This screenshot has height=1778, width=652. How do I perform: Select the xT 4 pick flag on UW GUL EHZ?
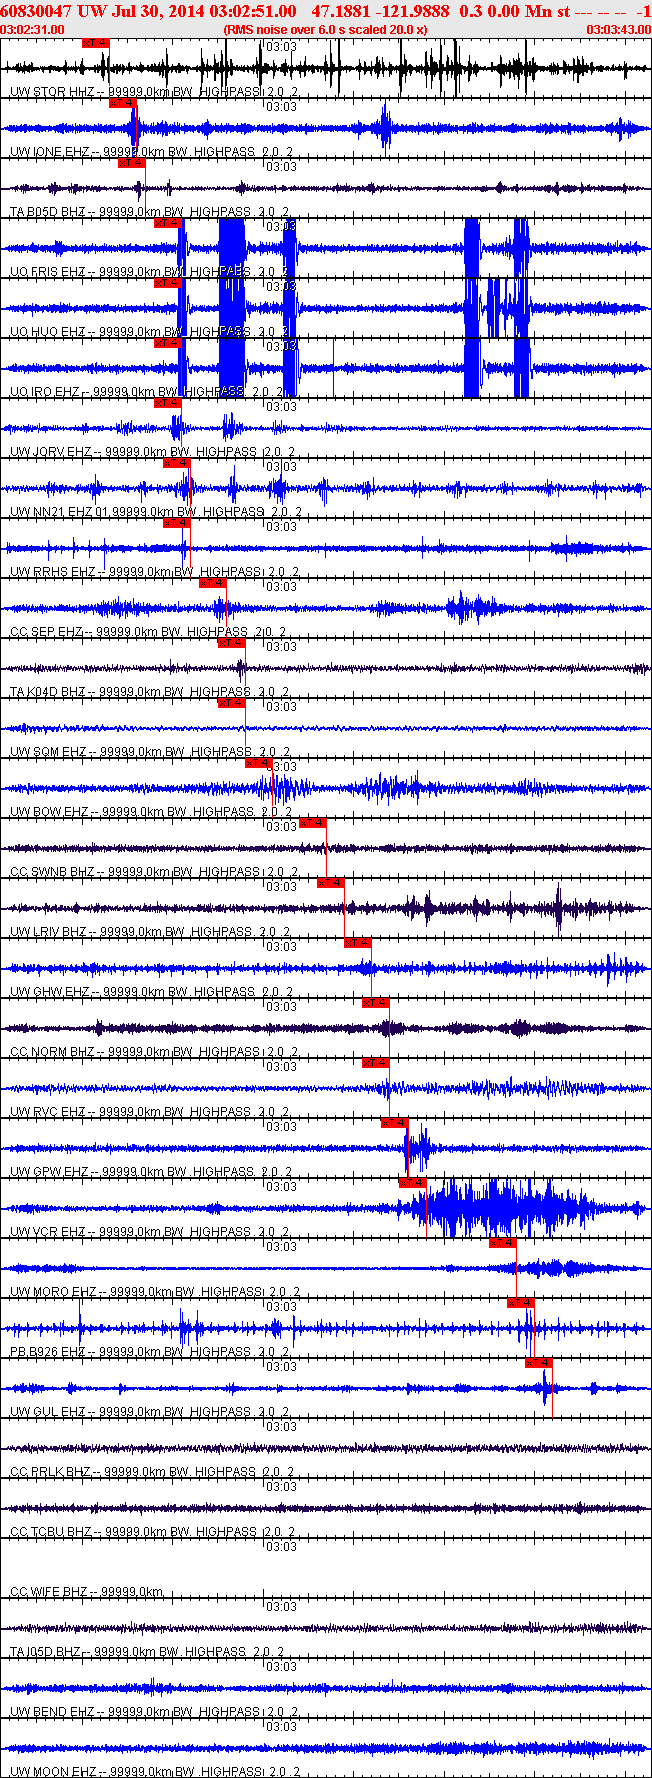point(539,1363)
